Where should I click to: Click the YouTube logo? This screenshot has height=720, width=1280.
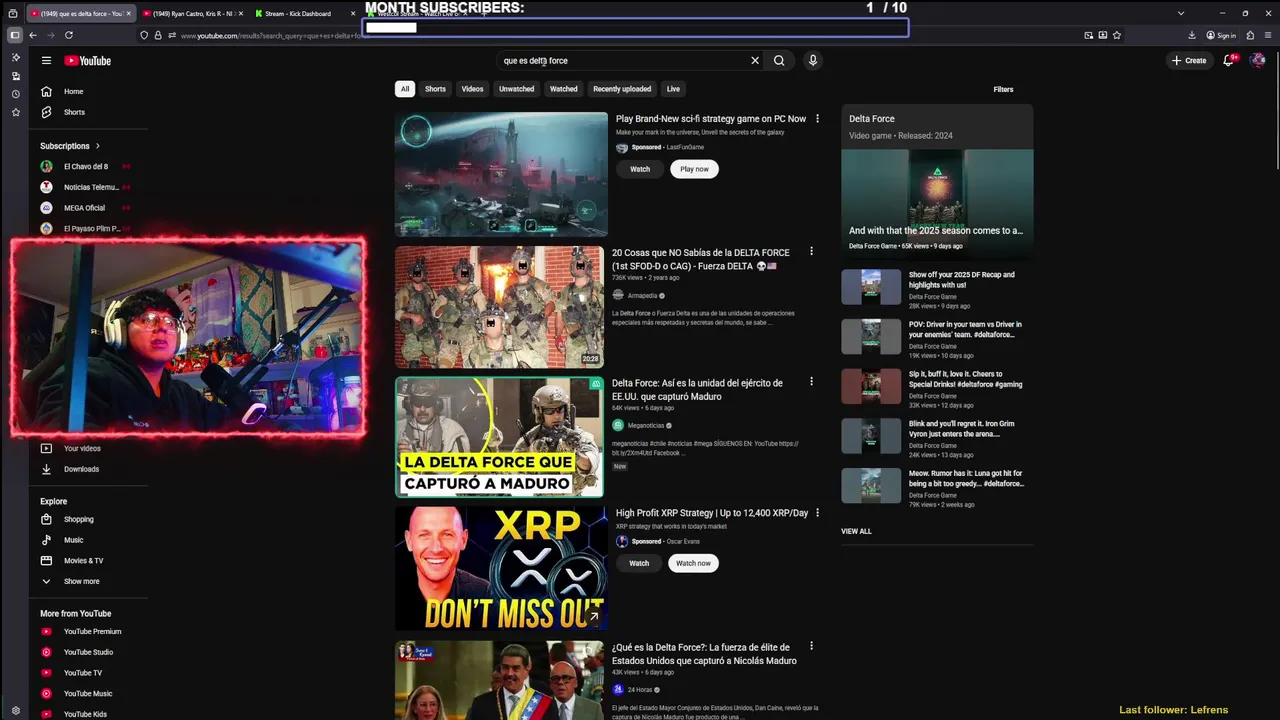88,60
